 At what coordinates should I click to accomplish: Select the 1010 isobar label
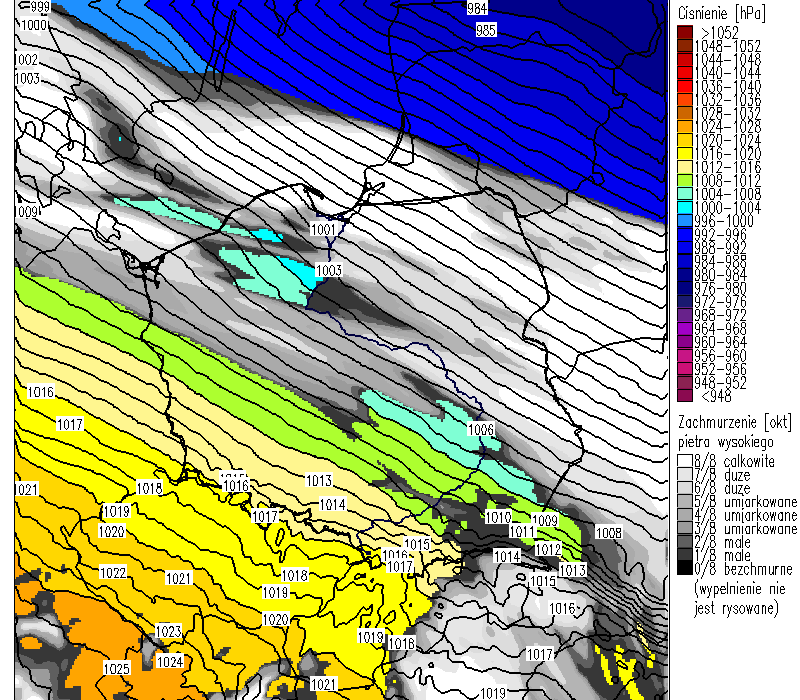(498, 517)
